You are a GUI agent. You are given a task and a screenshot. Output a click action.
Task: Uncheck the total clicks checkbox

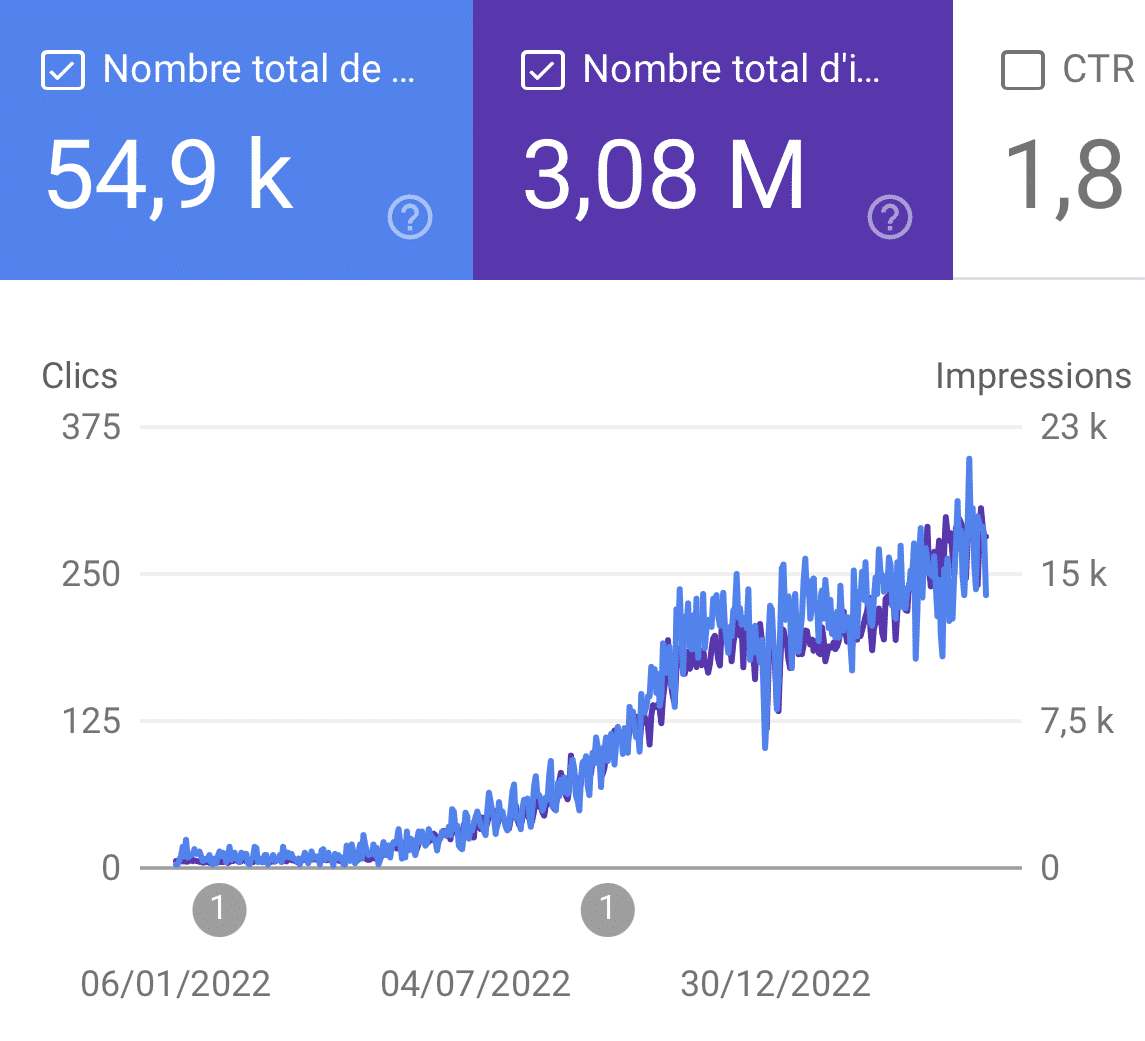(63, 70)
